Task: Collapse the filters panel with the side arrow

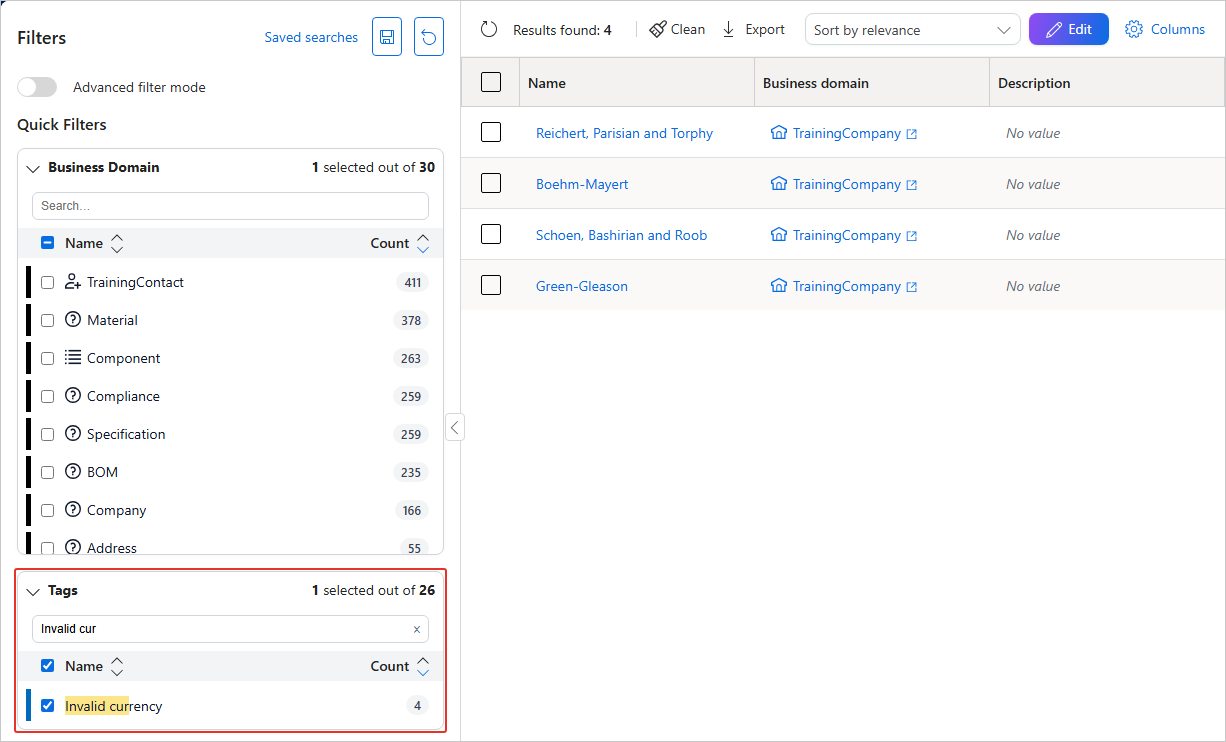Action: [x=454, y=427]
